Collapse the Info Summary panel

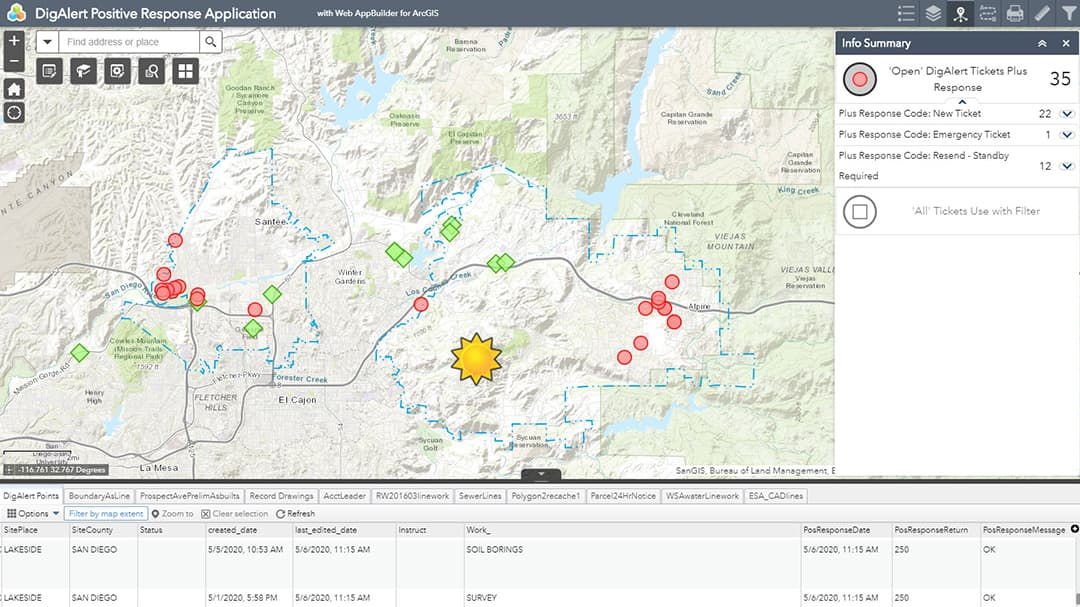[1043, 43]
